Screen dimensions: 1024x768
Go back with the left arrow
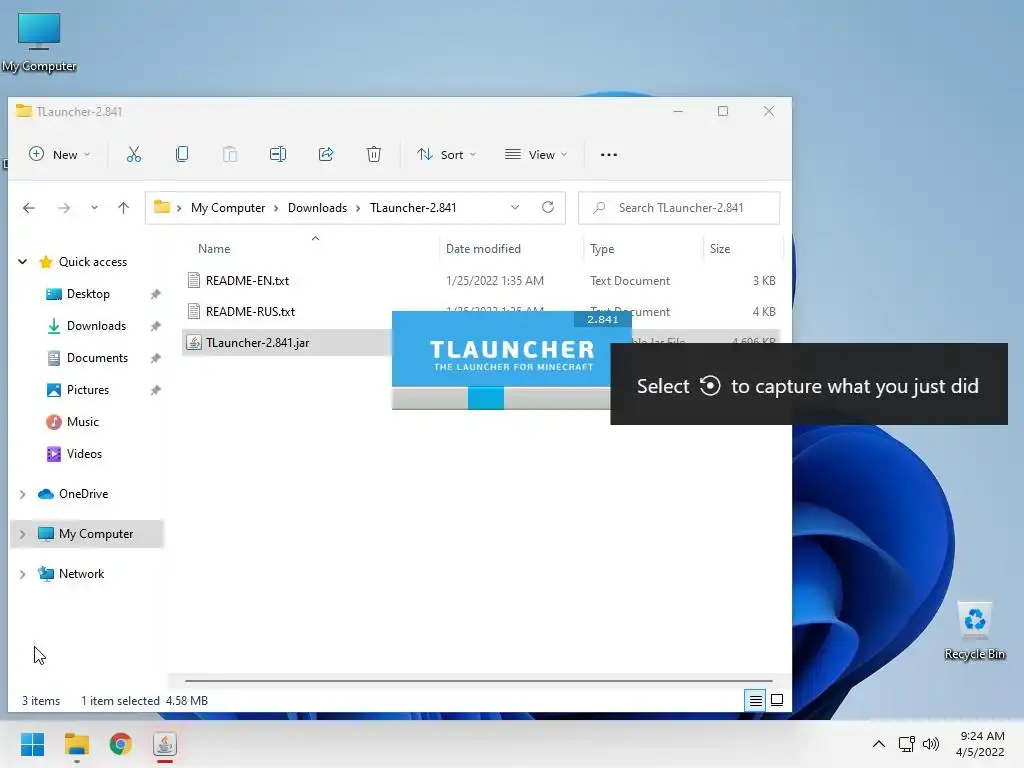(29, 208)
